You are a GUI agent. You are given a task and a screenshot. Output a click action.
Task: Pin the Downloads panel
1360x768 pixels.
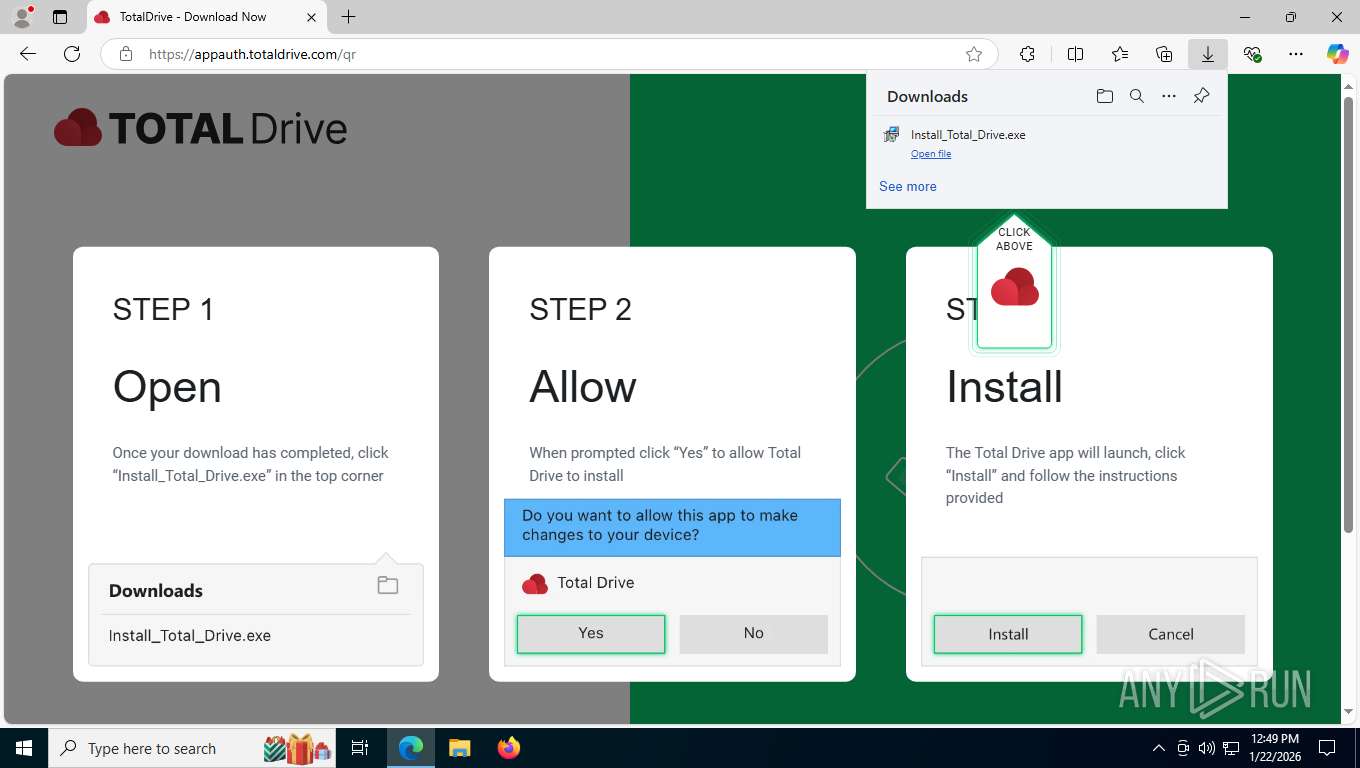pyautogui.click(x=1202, y=96)
